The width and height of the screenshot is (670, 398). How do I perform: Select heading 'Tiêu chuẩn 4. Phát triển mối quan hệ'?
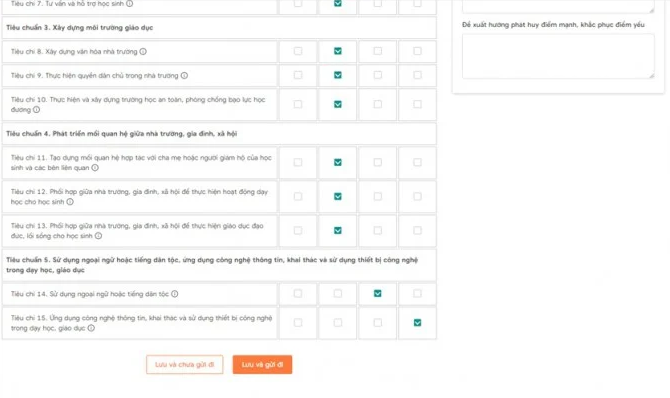point(122,133)
